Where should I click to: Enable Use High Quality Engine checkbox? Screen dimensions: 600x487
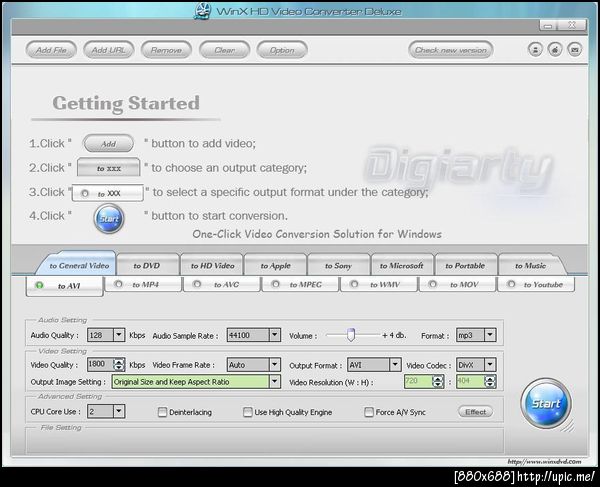[248, 412]
